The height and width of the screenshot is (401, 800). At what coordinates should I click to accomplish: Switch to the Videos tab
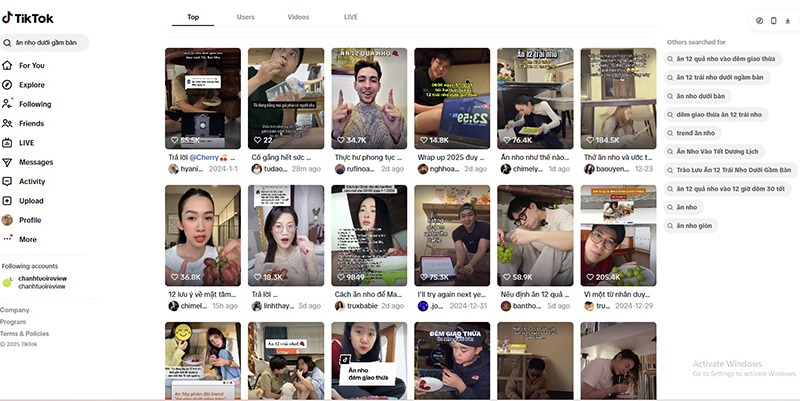pos(298,17)
